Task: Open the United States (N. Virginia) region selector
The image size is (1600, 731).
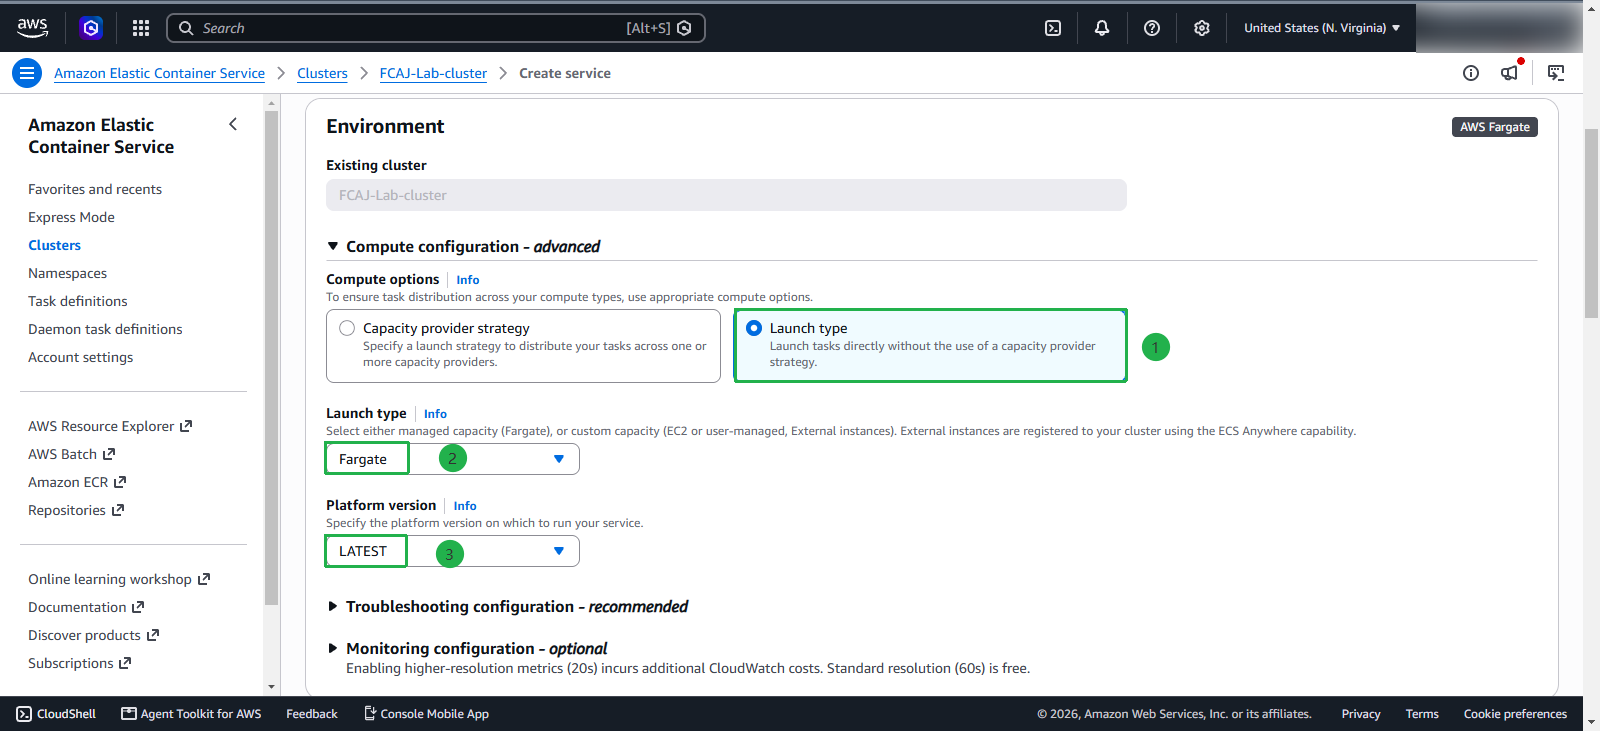Action: (1322, 28)
